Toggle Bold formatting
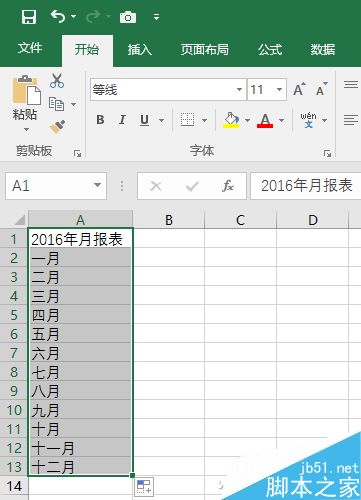 (100, 120)
